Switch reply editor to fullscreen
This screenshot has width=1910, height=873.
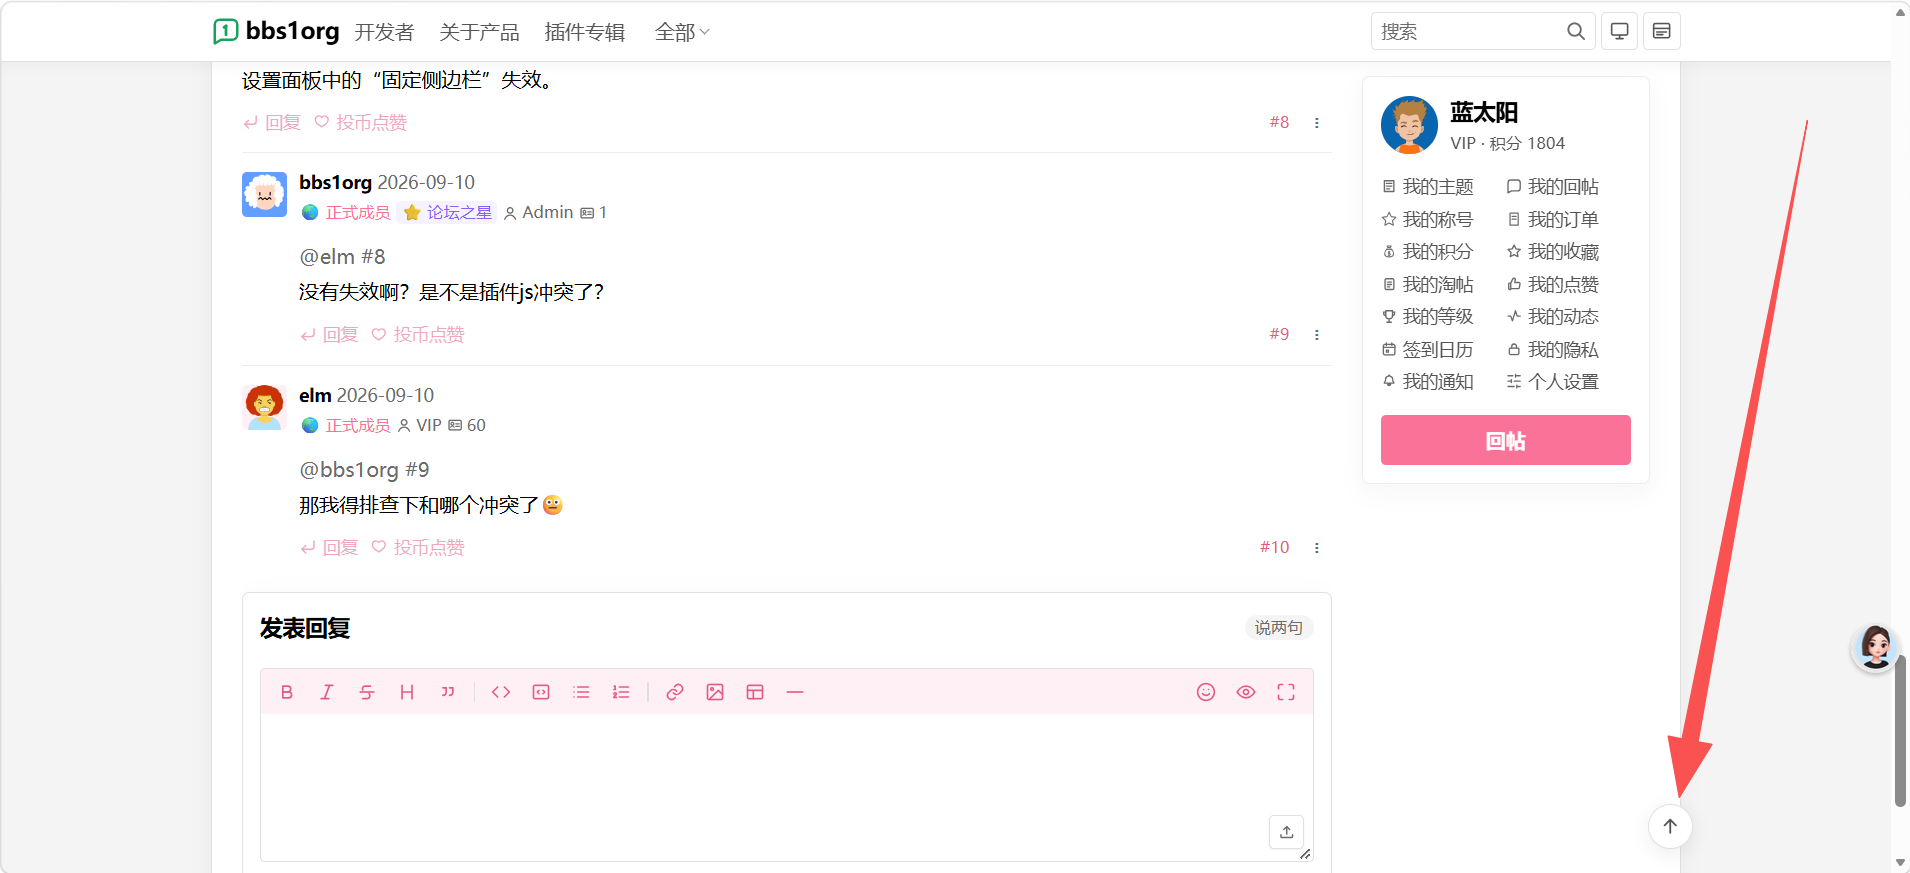pos(1286,692)
